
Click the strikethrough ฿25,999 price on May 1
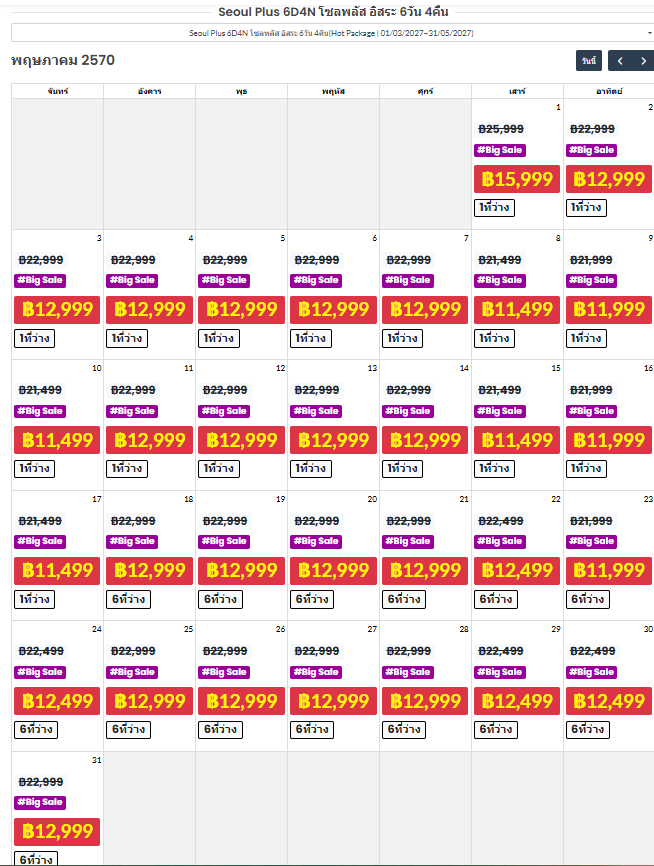coord(501,129)
